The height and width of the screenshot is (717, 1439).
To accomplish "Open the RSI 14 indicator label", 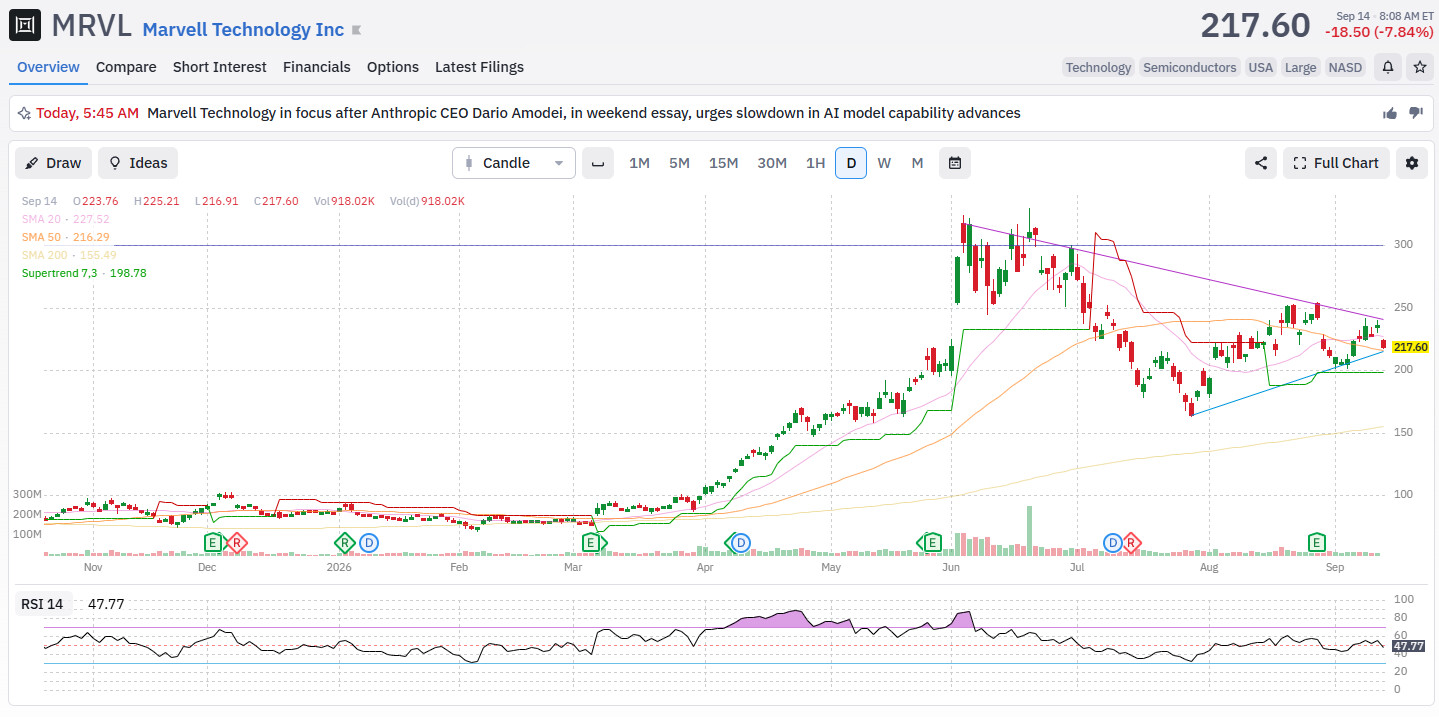I will [42, 604].
